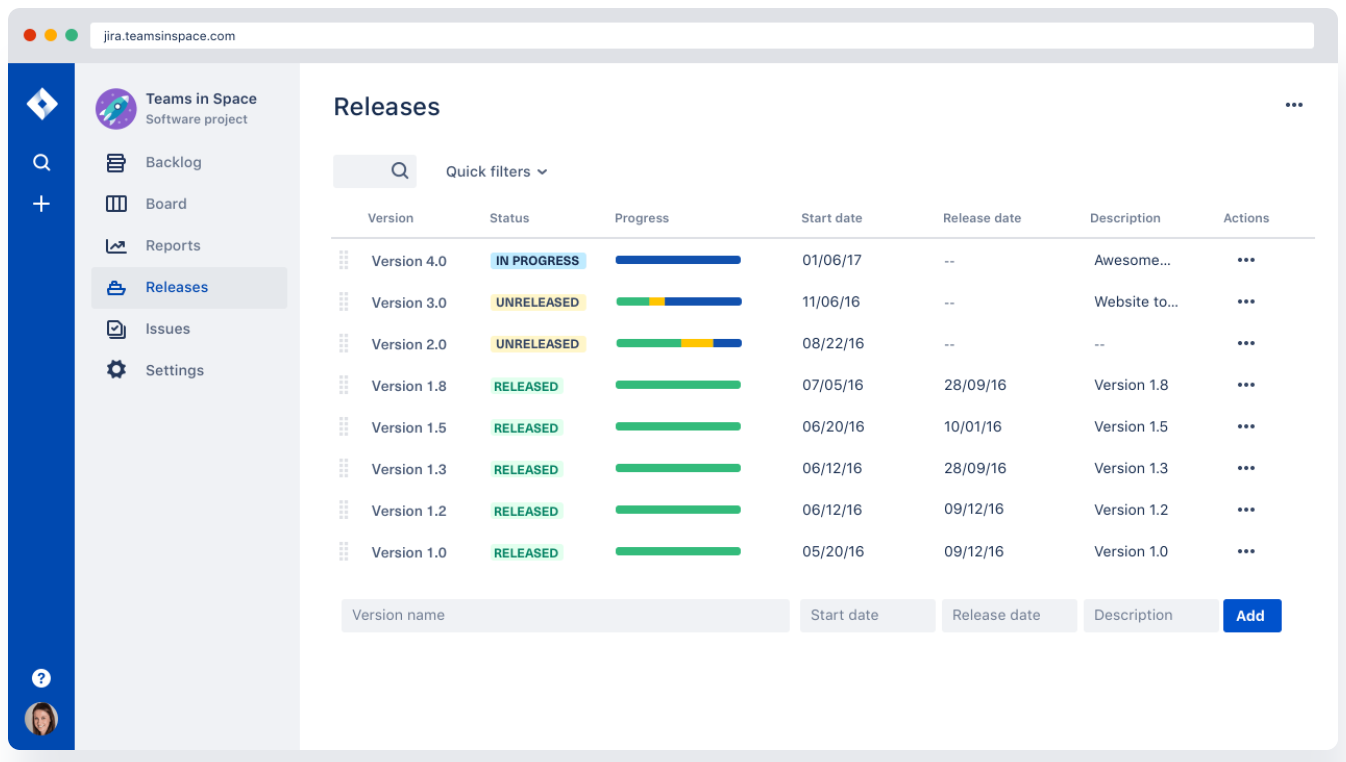The height and width of the screenshot is (762, 1346).
Task: Open project Settings in the sidebar
Action: (173, 370)
